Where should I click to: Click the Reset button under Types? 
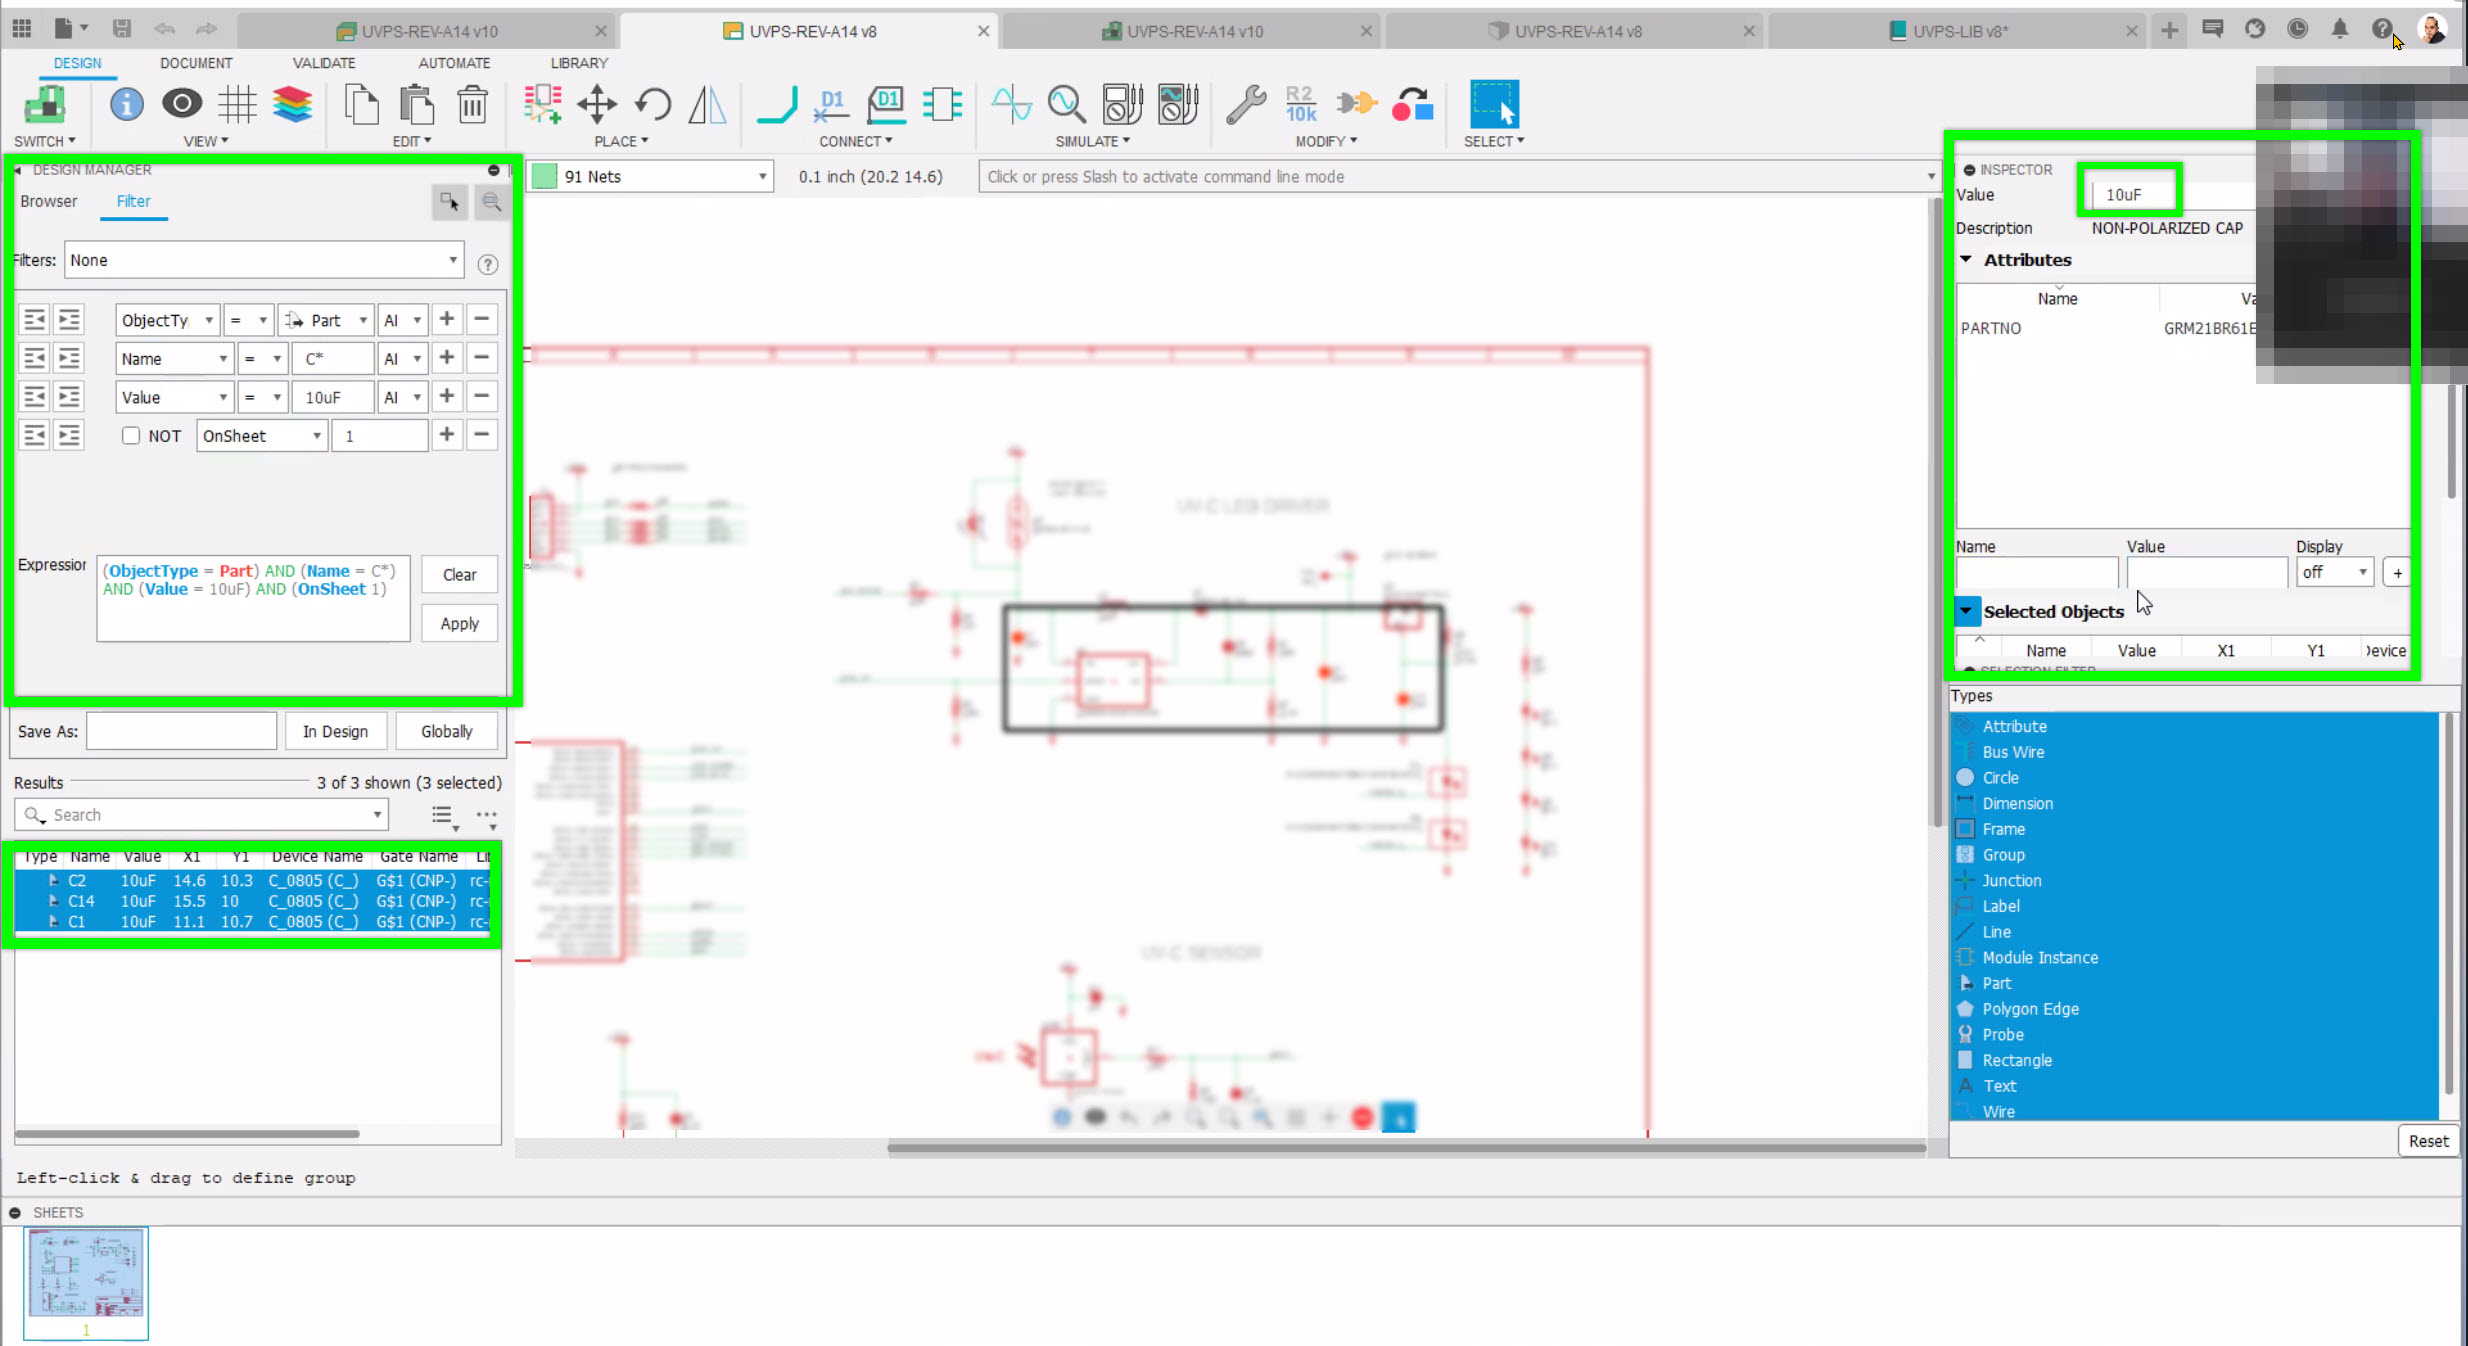click(x=2427, y=1141)
